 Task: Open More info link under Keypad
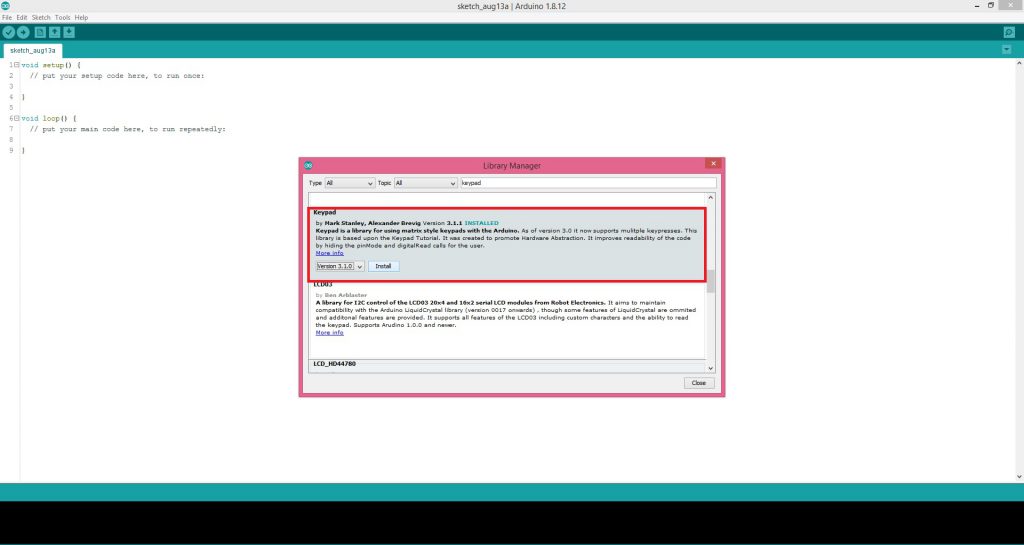click(x=329, y=253)
